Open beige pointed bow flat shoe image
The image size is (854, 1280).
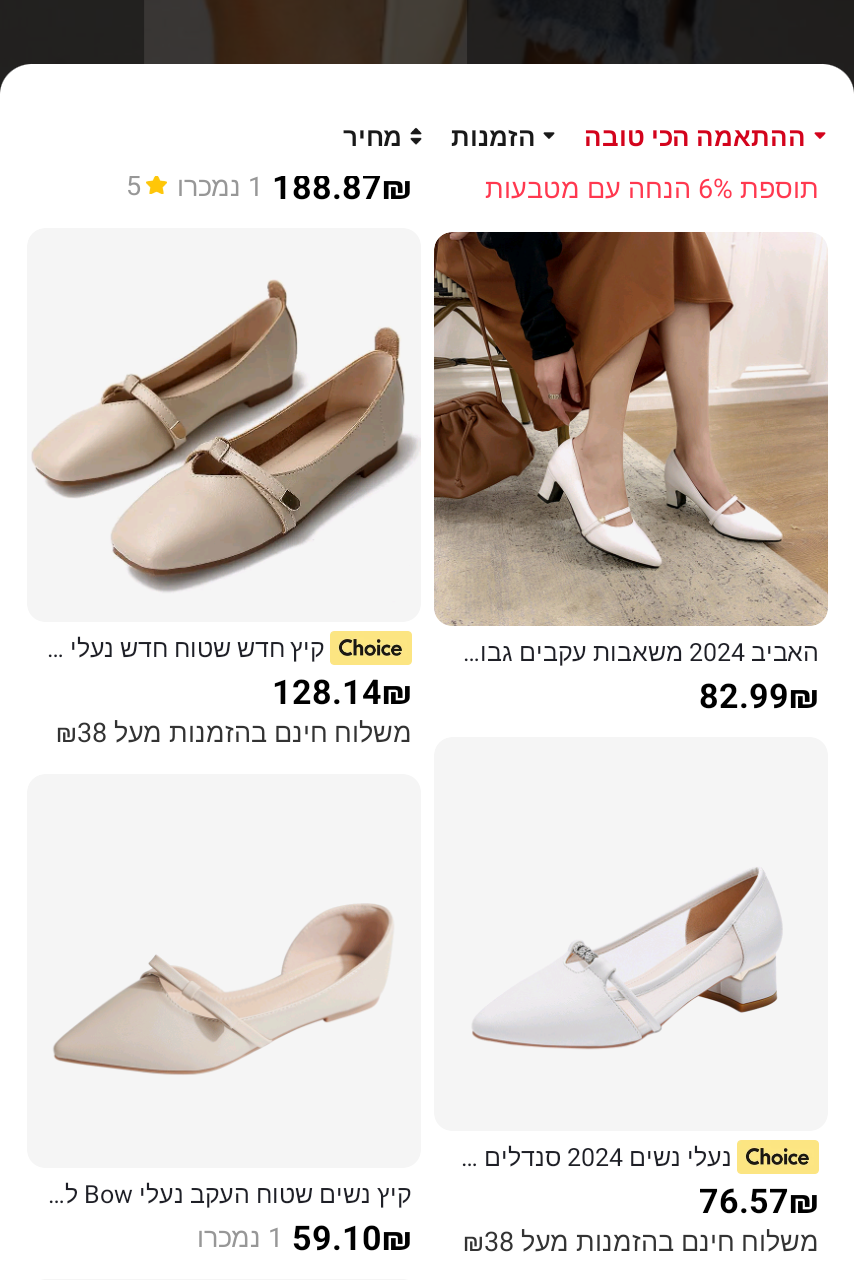point(224,971)
